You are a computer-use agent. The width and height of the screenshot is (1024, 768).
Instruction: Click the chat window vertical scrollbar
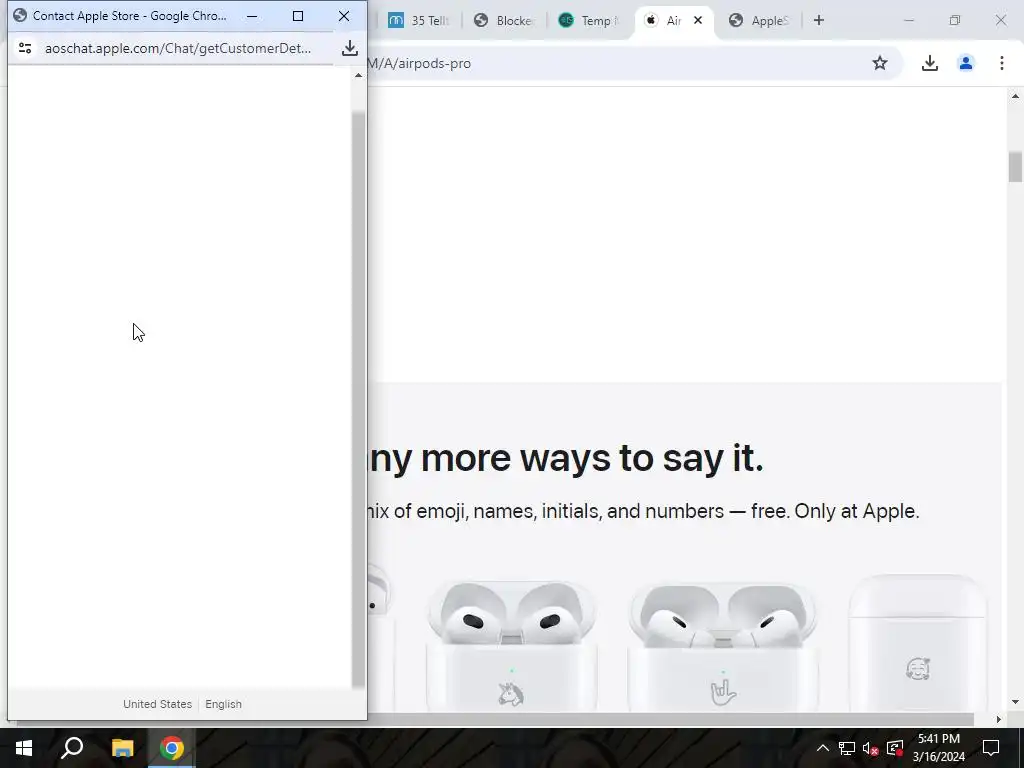[x=358, y=400]
